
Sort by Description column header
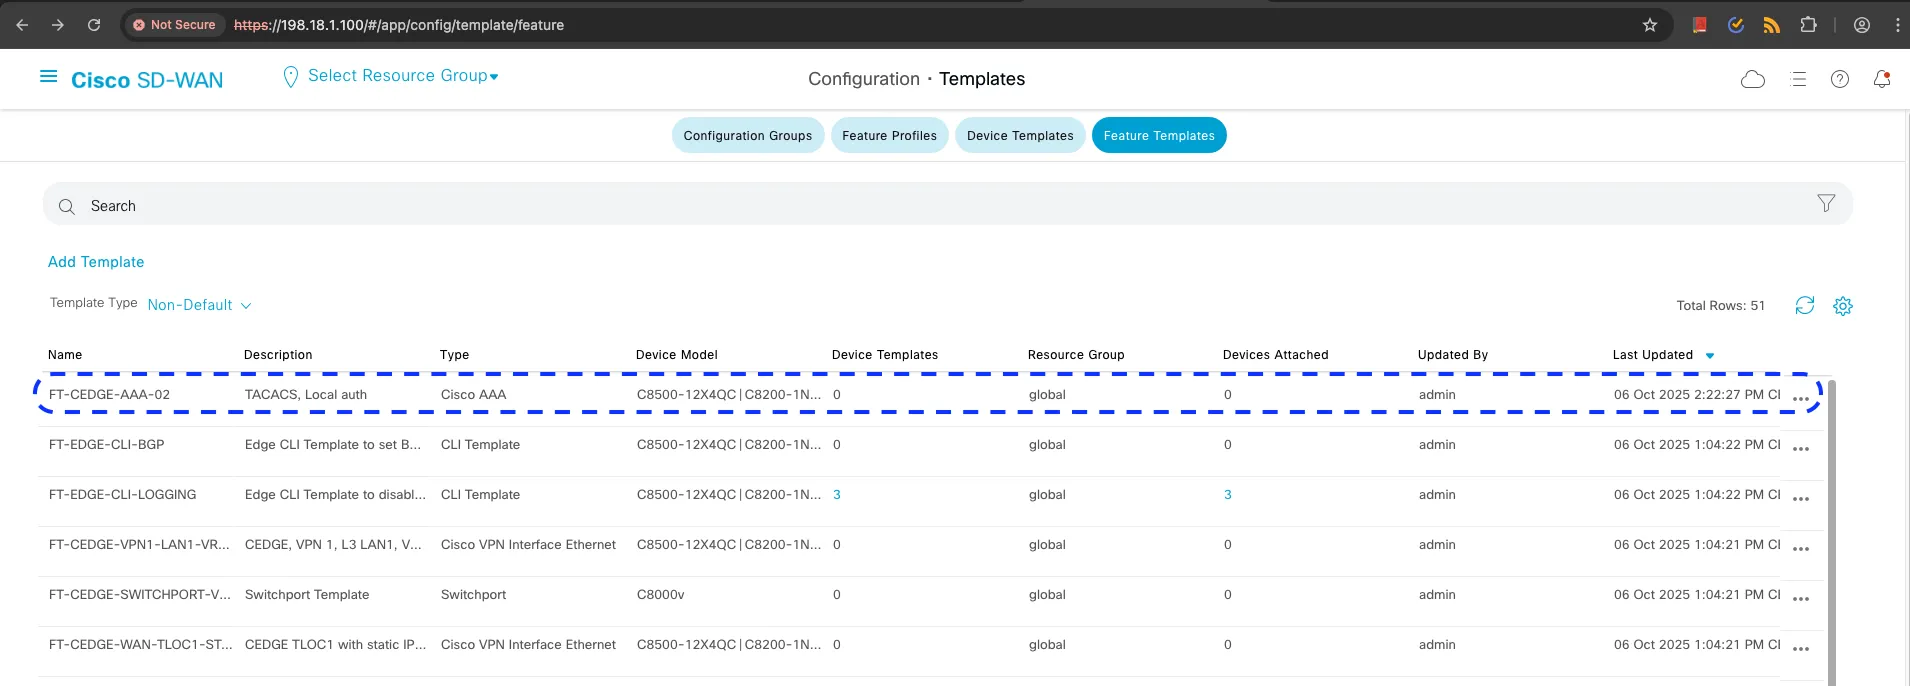tap(278, 355)
